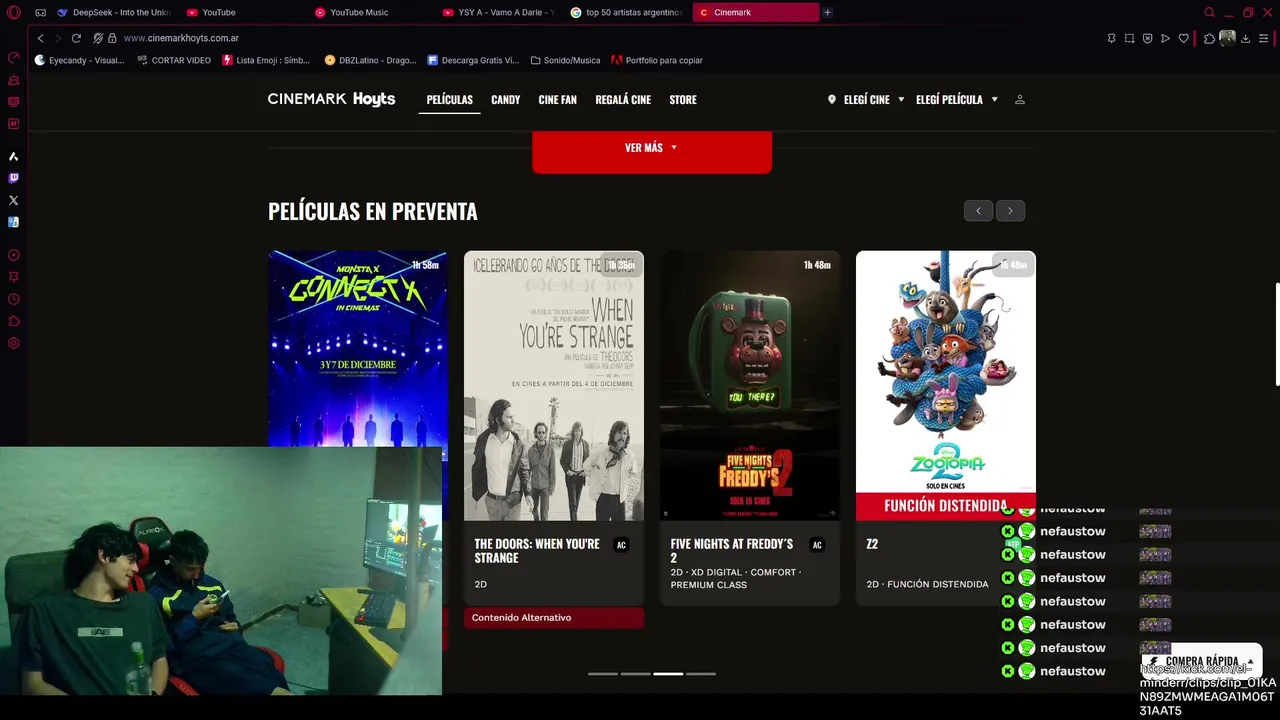Go forward with the browser forward arrow
This screenshot has height=720, width=1280.
click(x=58, y=38)
